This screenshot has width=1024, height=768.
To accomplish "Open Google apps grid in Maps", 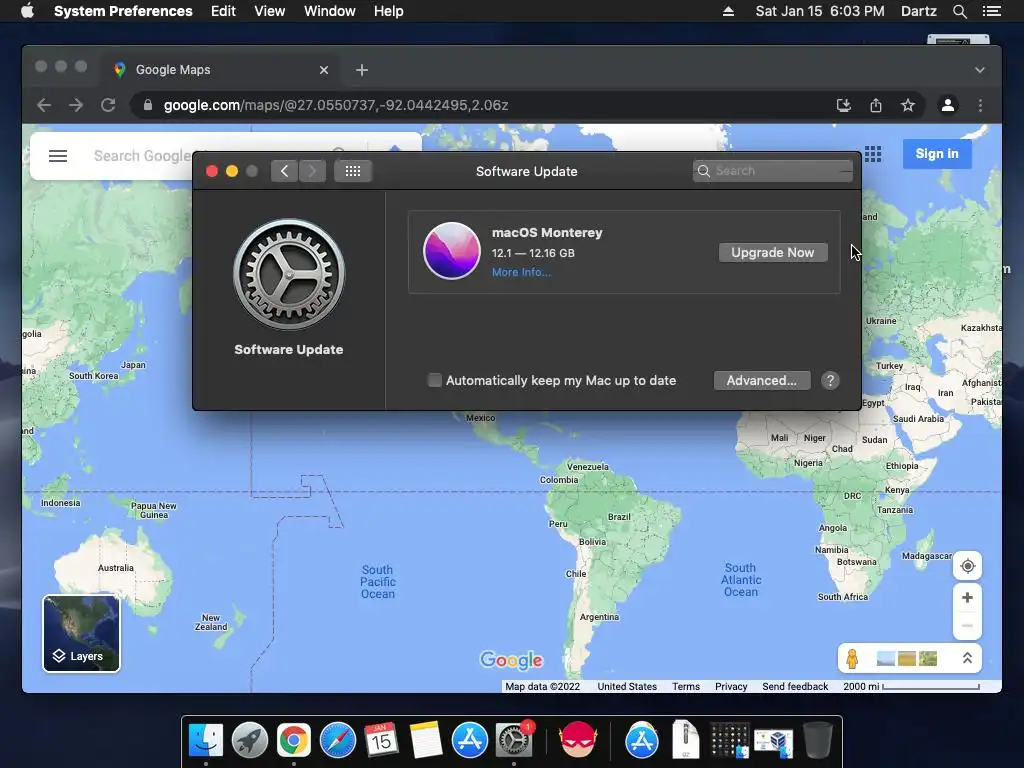I will point(873,154).
